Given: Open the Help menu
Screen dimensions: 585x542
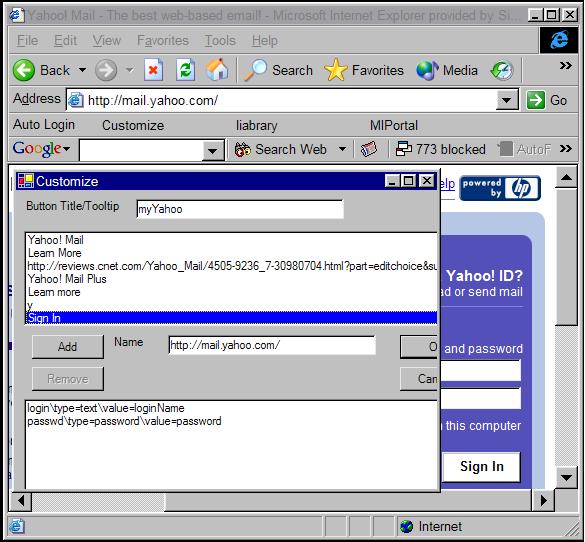Looking at the screenshot, I should click(265, 40).
